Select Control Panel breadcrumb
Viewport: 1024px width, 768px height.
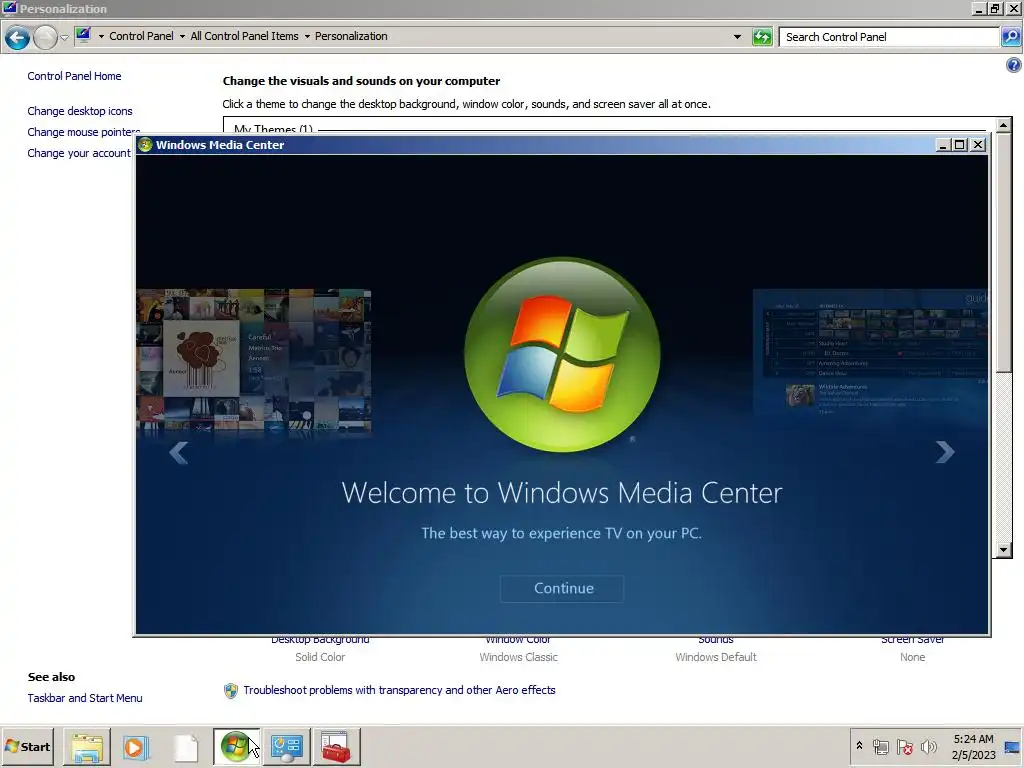(141, 37)
